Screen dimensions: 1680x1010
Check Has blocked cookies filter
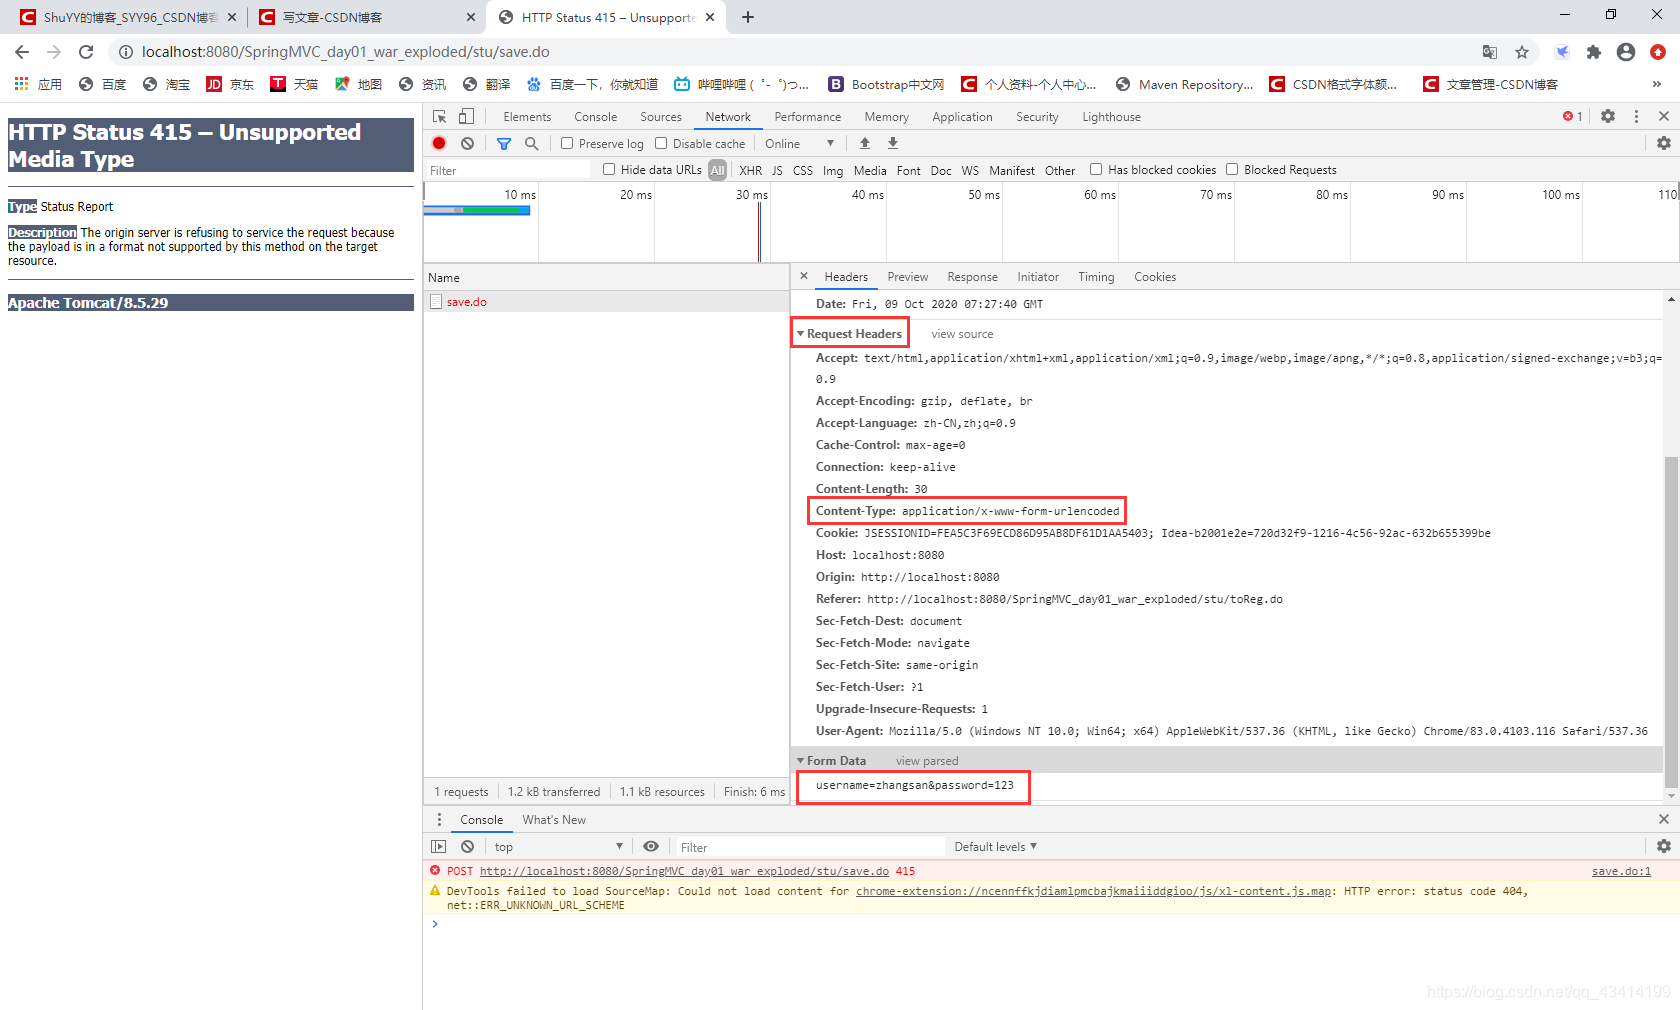coord(1096,170)
